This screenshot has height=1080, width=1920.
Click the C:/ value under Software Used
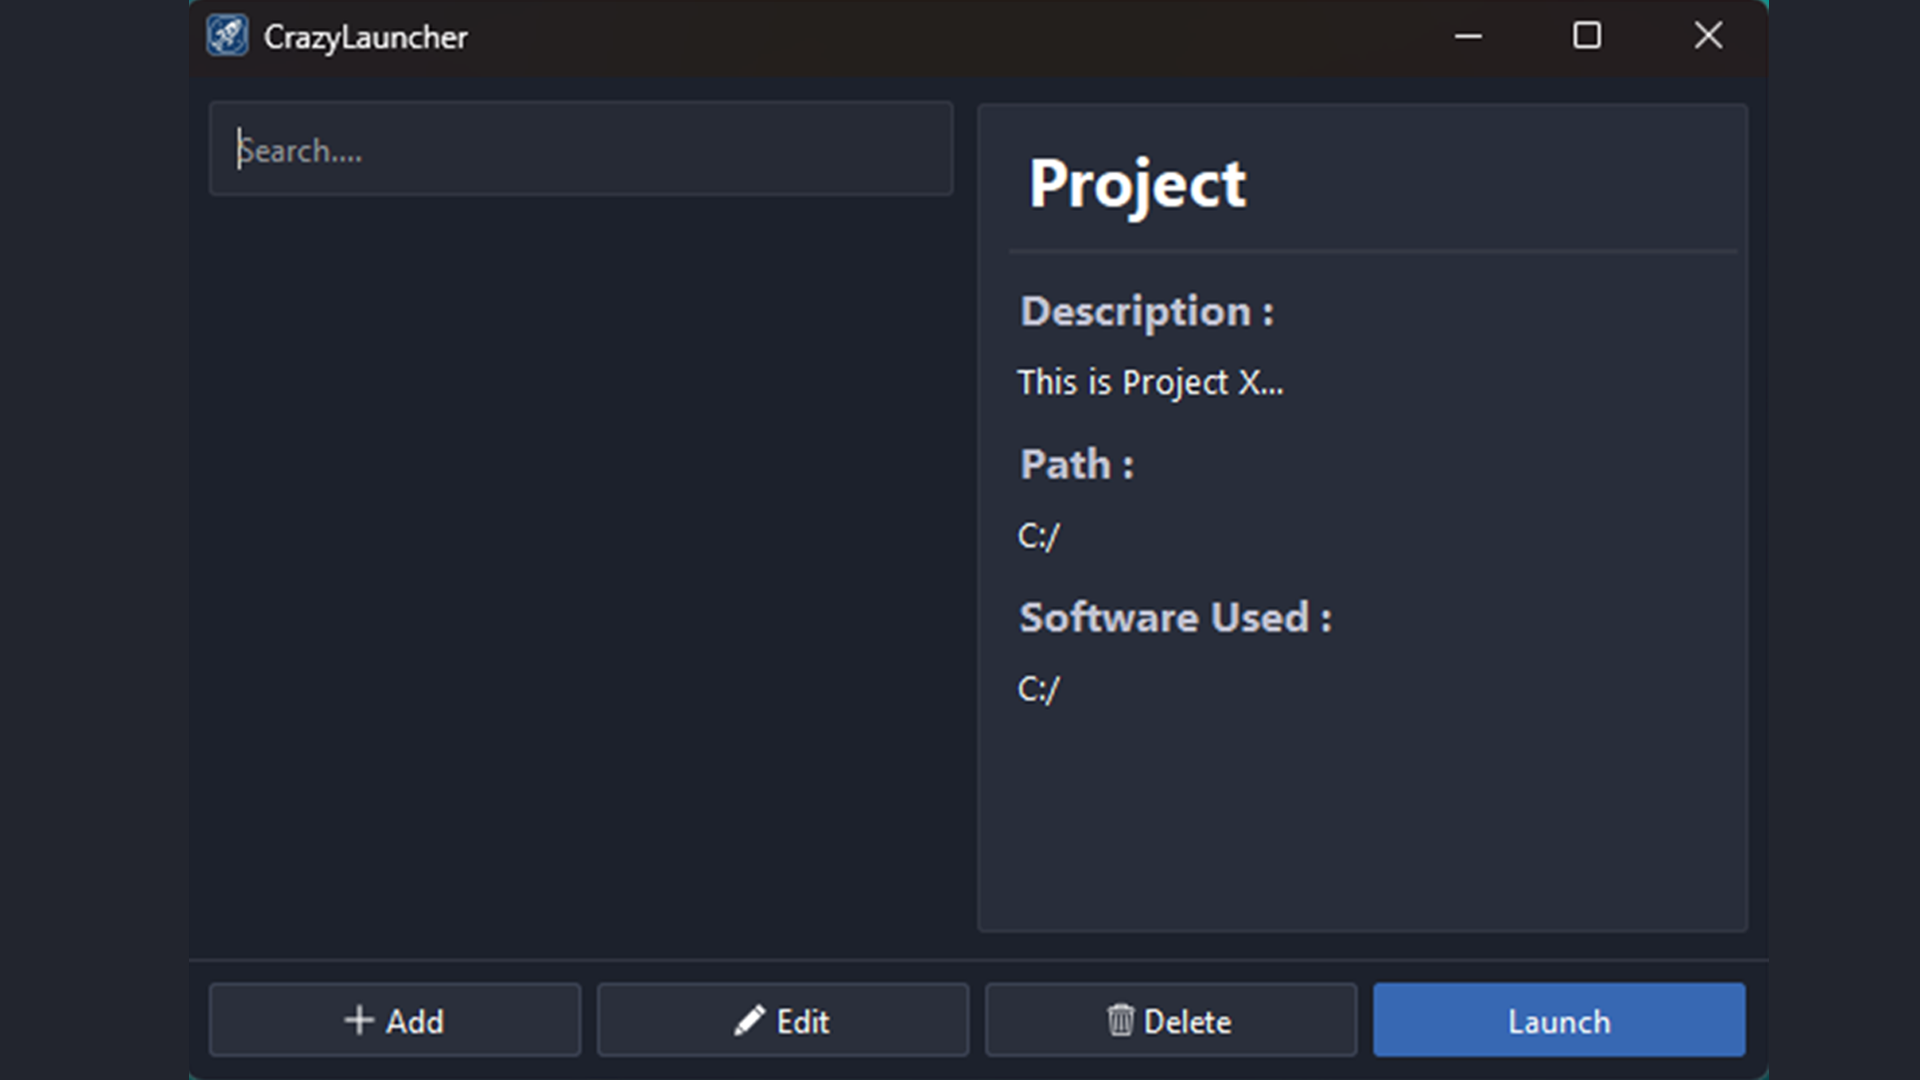coord(1038,690)
